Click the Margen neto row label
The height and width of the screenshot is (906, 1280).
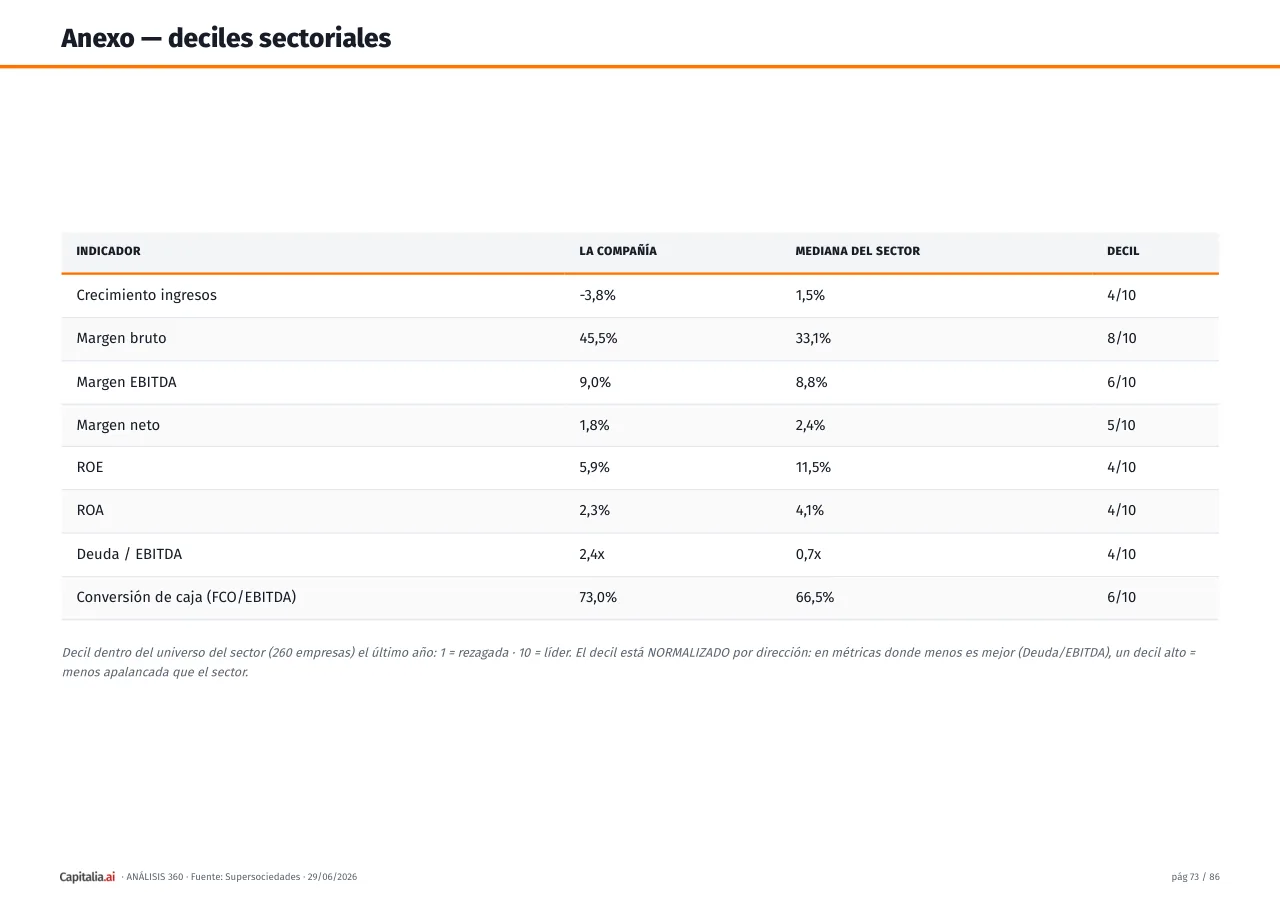tap(118, 425)
